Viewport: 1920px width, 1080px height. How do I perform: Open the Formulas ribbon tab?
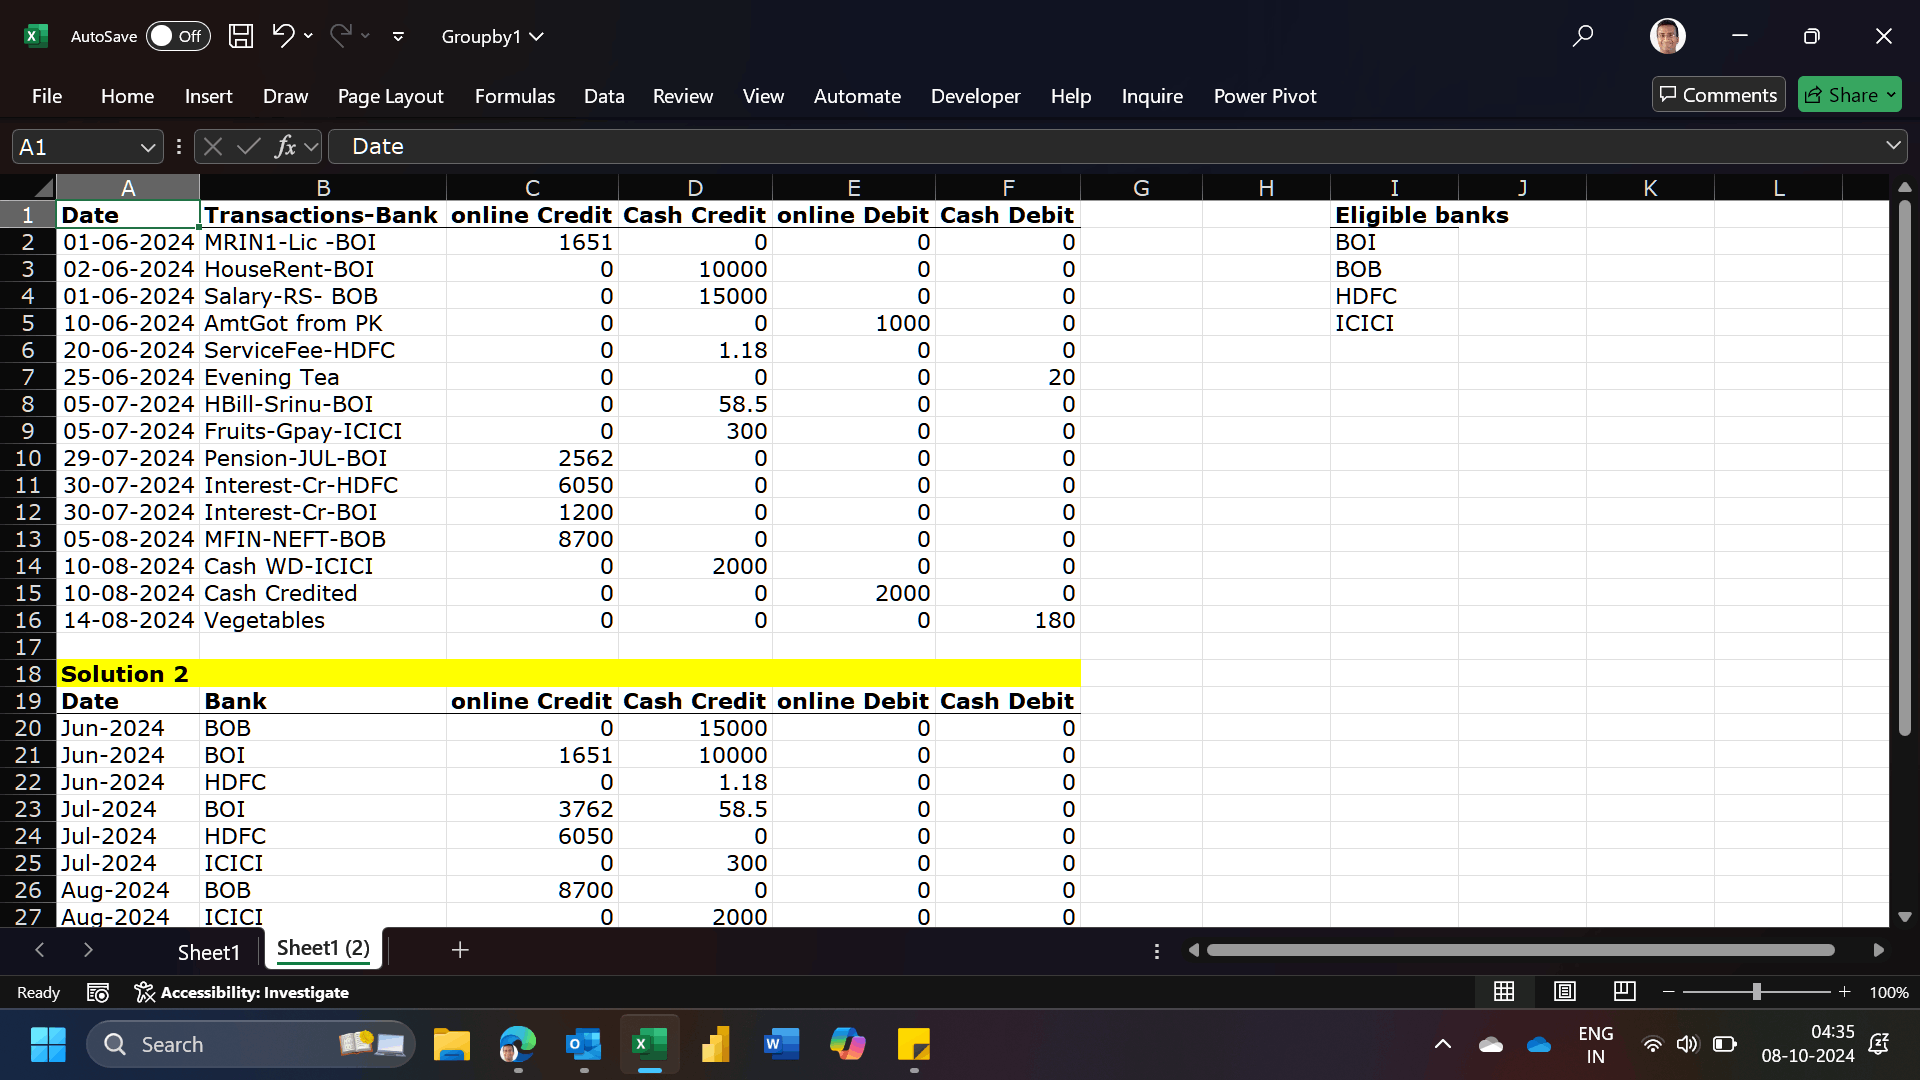[x=514, y=96]
